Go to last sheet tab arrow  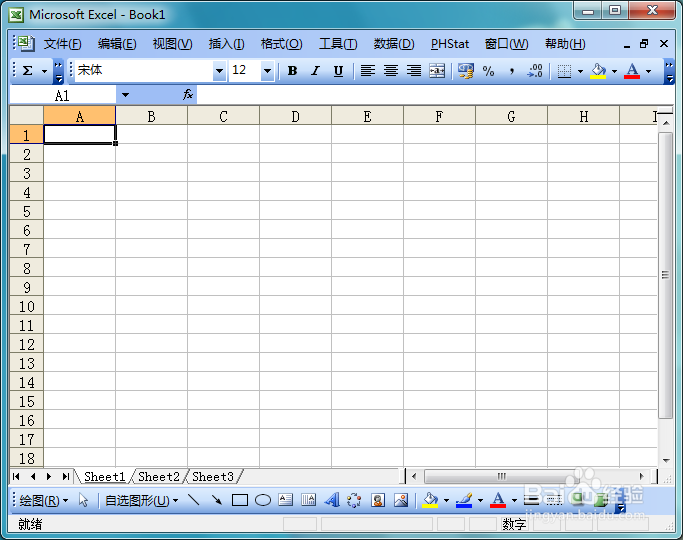coord(65,477)
